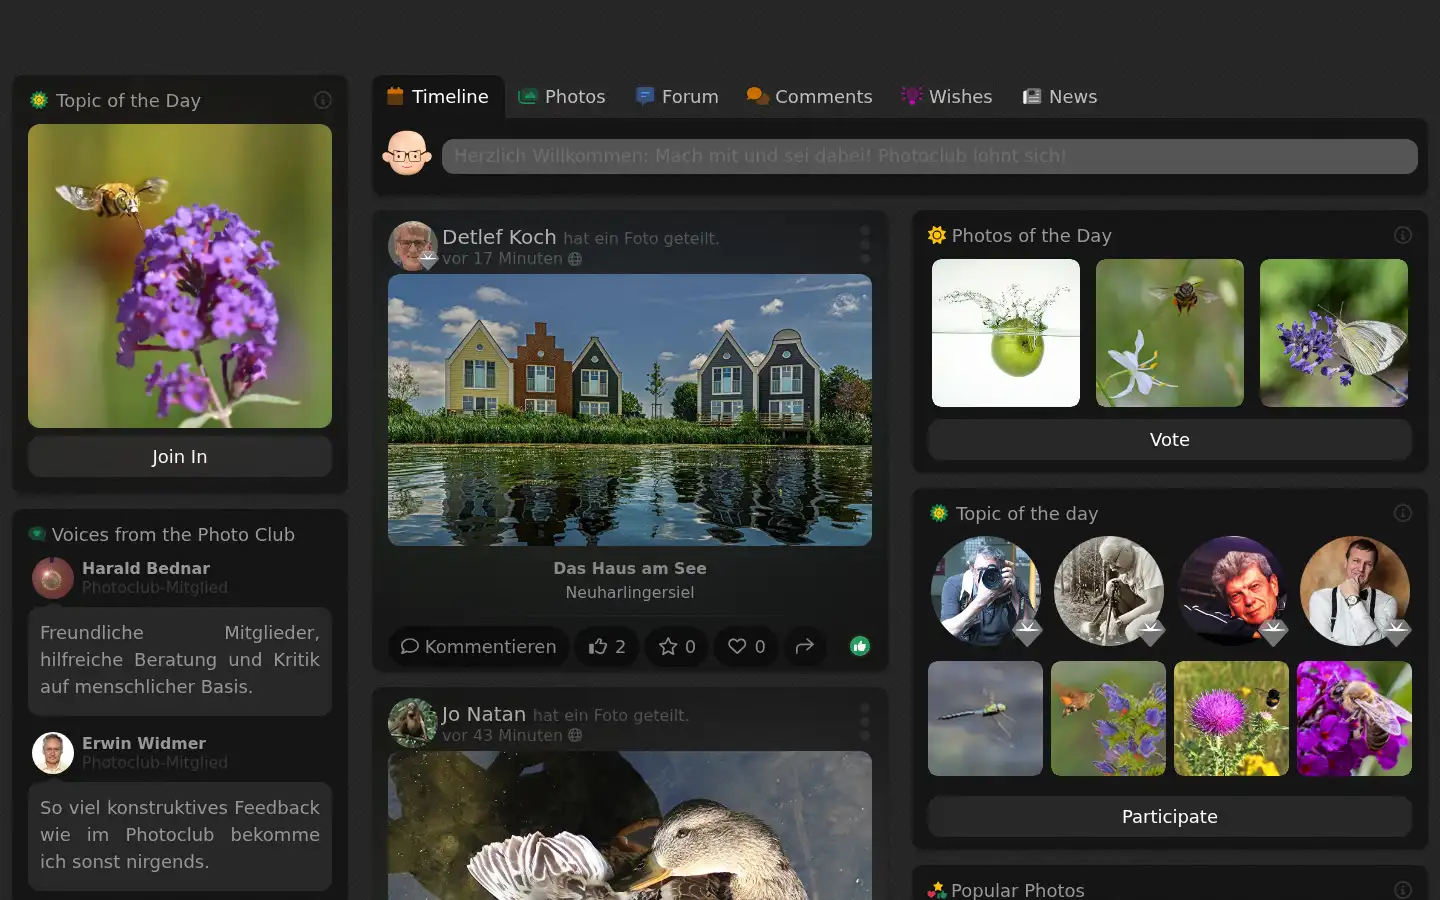Open Jo Natan's profile avatar
This screenshot has height=900, width=1440.
(x=413, y=723)
